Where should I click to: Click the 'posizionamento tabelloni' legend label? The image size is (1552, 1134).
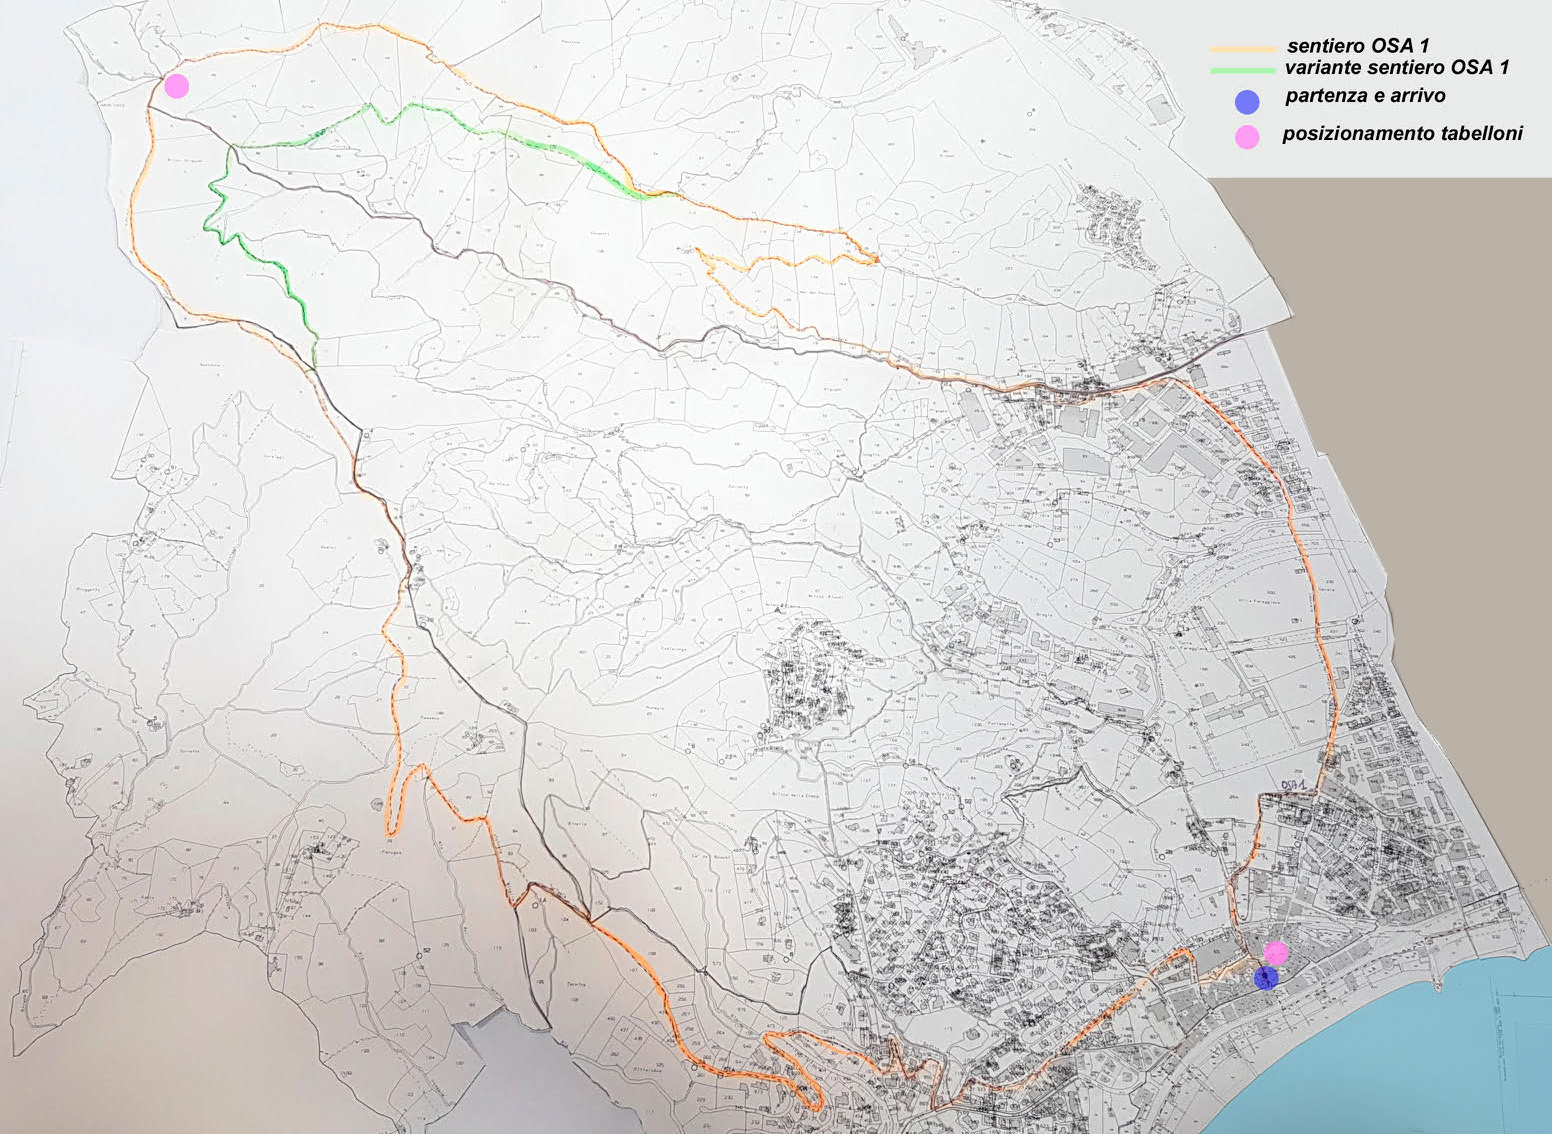pos(1402,134)
